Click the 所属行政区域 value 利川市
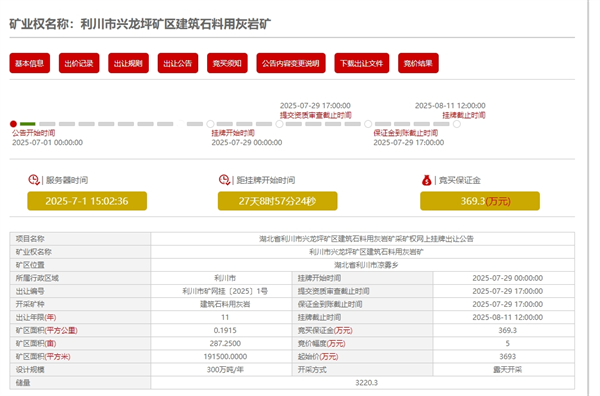This screenshot has height=396, width=600. [x=225, y=278]
